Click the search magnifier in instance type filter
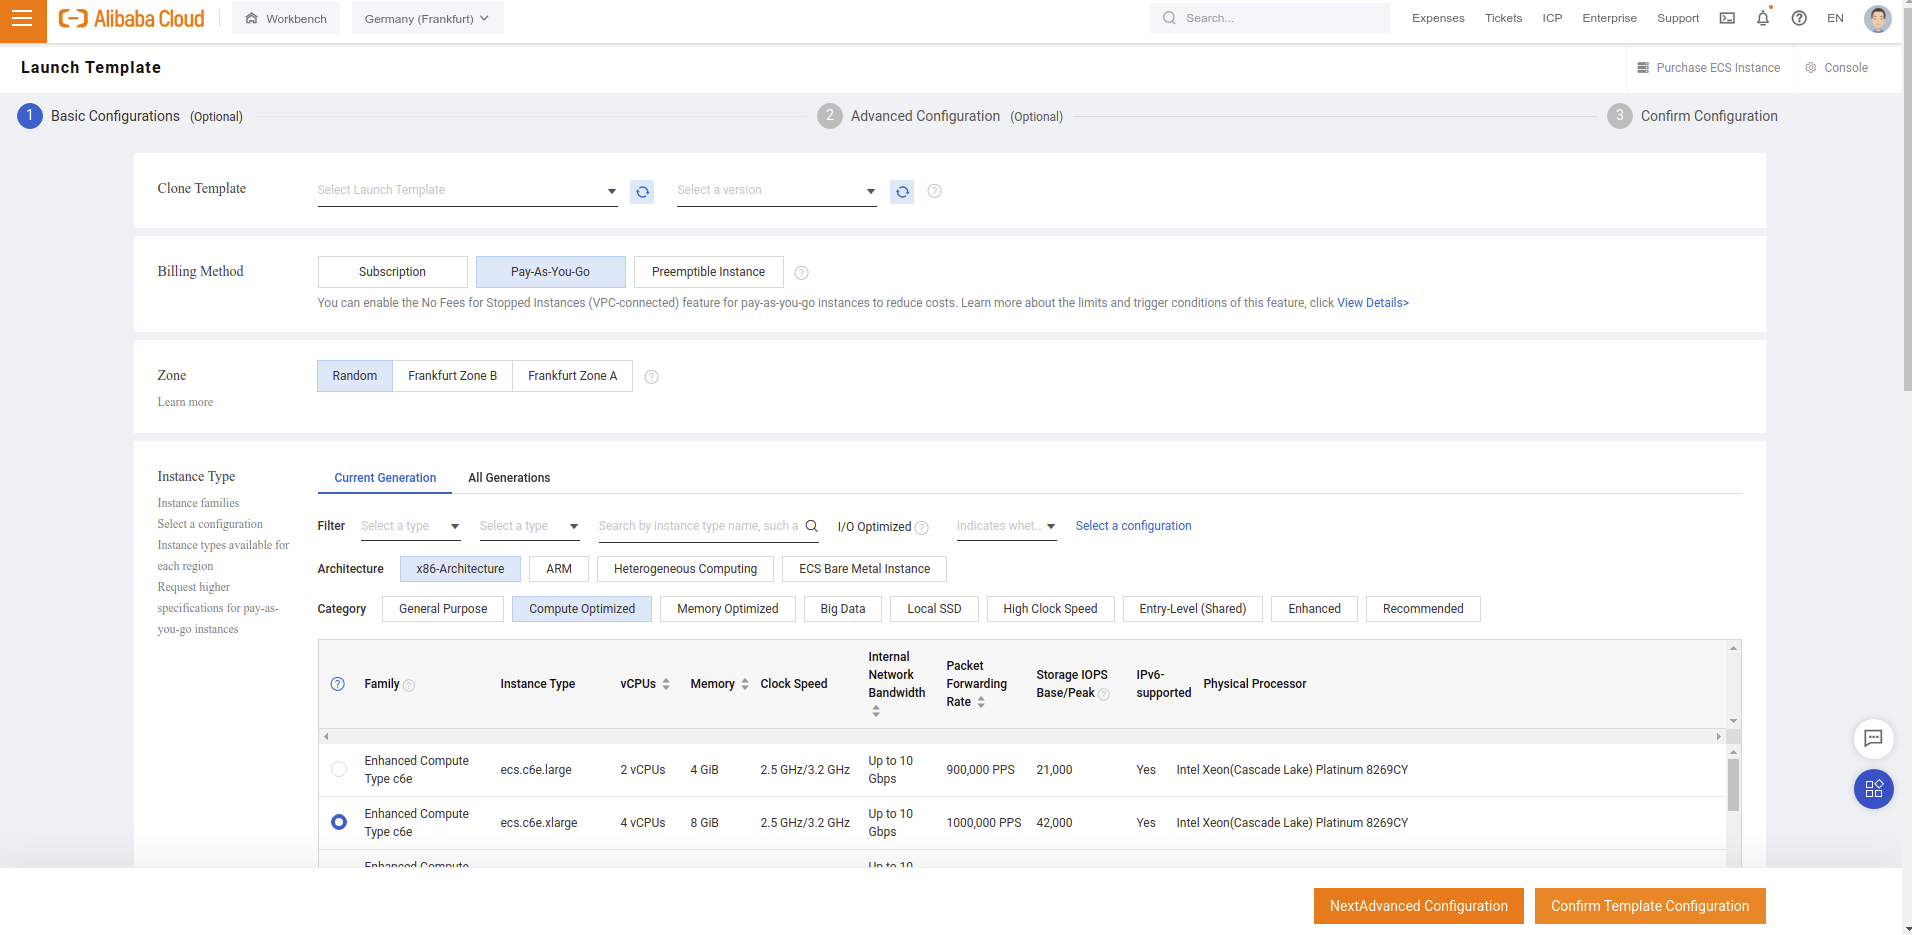Image resolution: width=1912 pixels, height=935 pixels. (x=812, y=526)
